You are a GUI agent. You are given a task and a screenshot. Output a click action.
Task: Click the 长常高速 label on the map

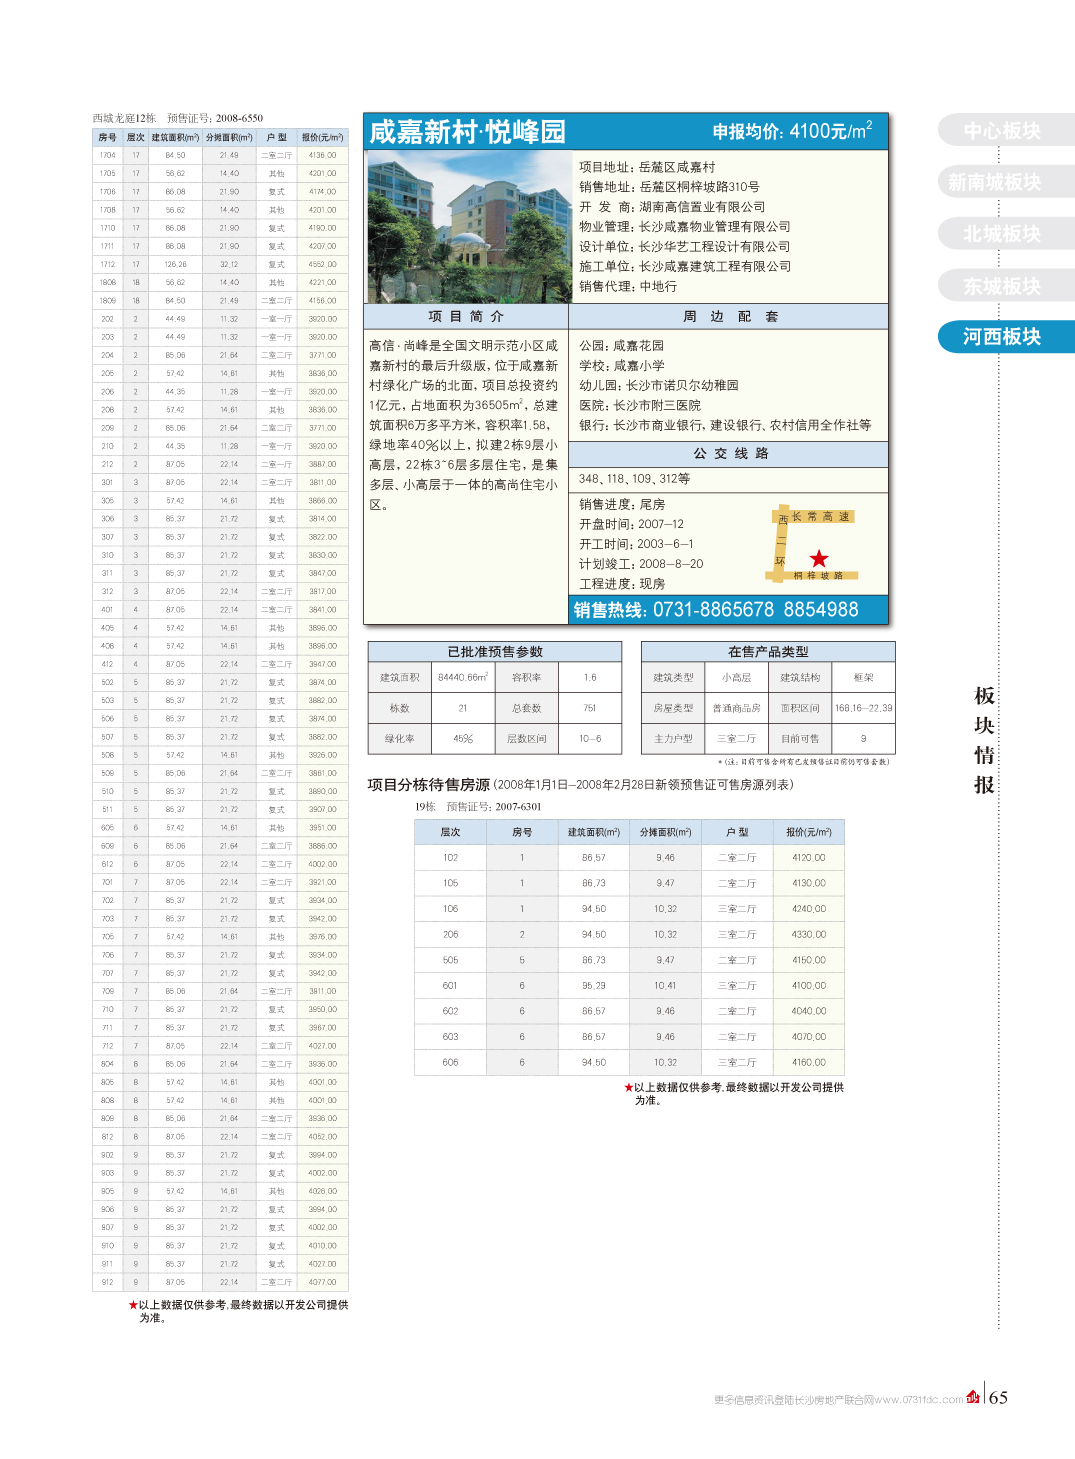(x=821, y=517)
